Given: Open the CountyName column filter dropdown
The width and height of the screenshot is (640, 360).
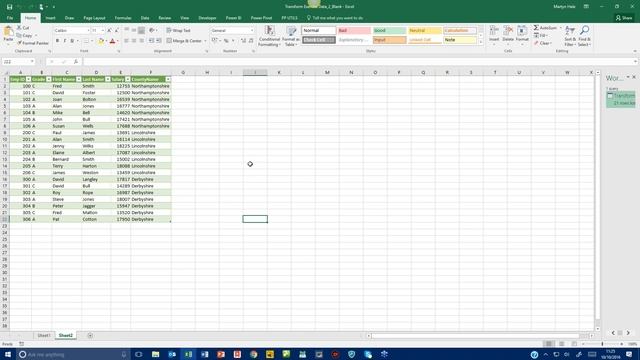Looking at the screenshot, I should [168, 79].
